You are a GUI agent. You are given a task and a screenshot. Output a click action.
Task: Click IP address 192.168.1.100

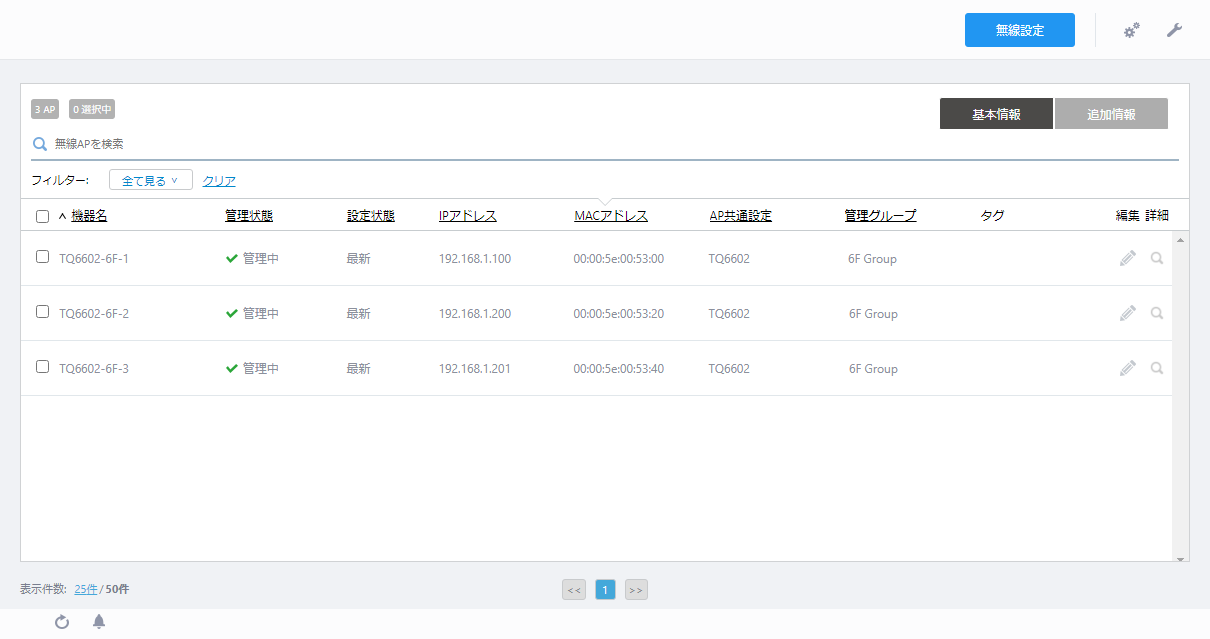[475, 258]
